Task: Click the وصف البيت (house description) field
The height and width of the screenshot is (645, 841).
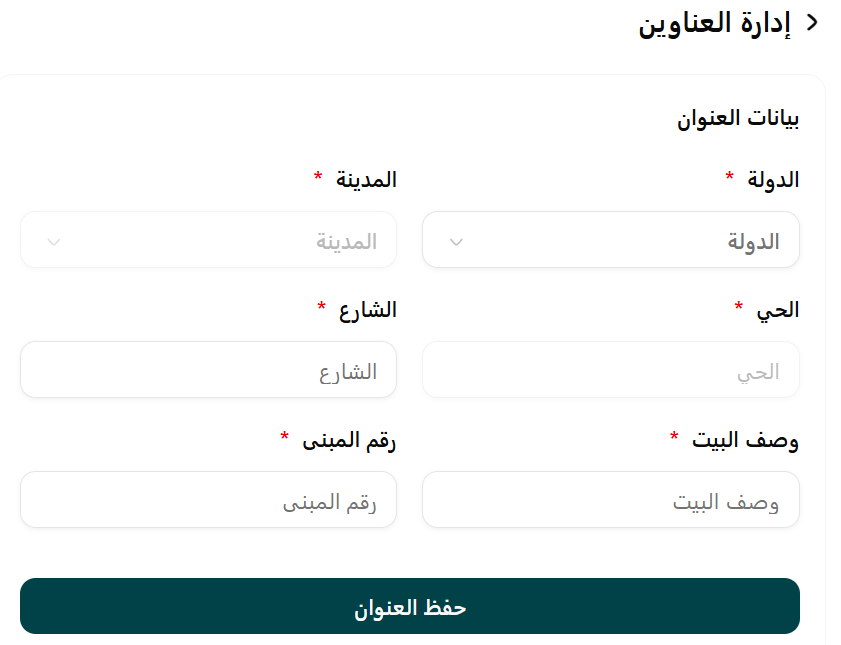Action: click(x=610, y=499)
